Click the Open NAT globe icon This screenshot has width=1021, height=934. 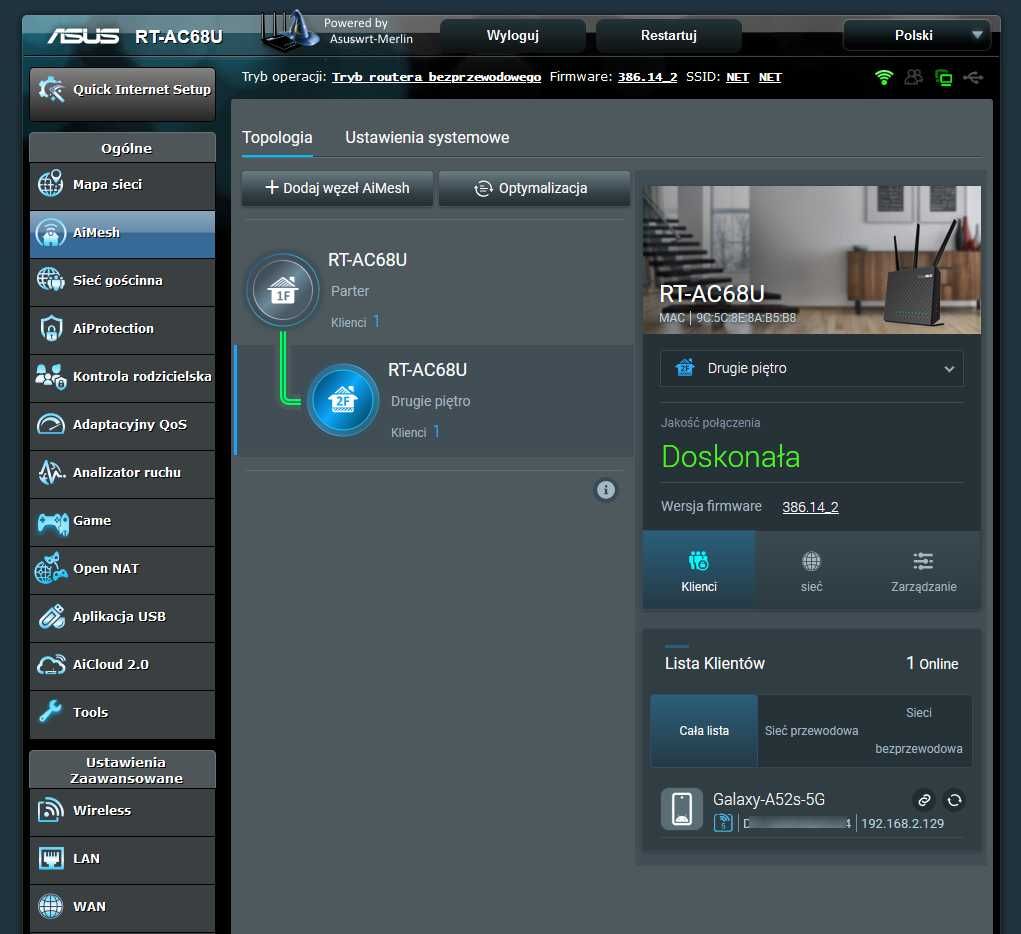coord(51,568)
